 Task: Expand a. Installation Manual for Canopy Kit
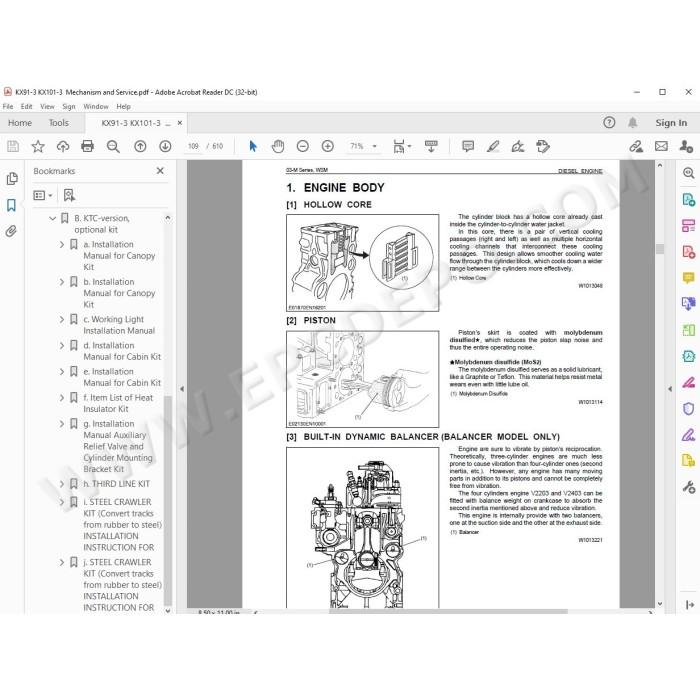coord(62,245)
